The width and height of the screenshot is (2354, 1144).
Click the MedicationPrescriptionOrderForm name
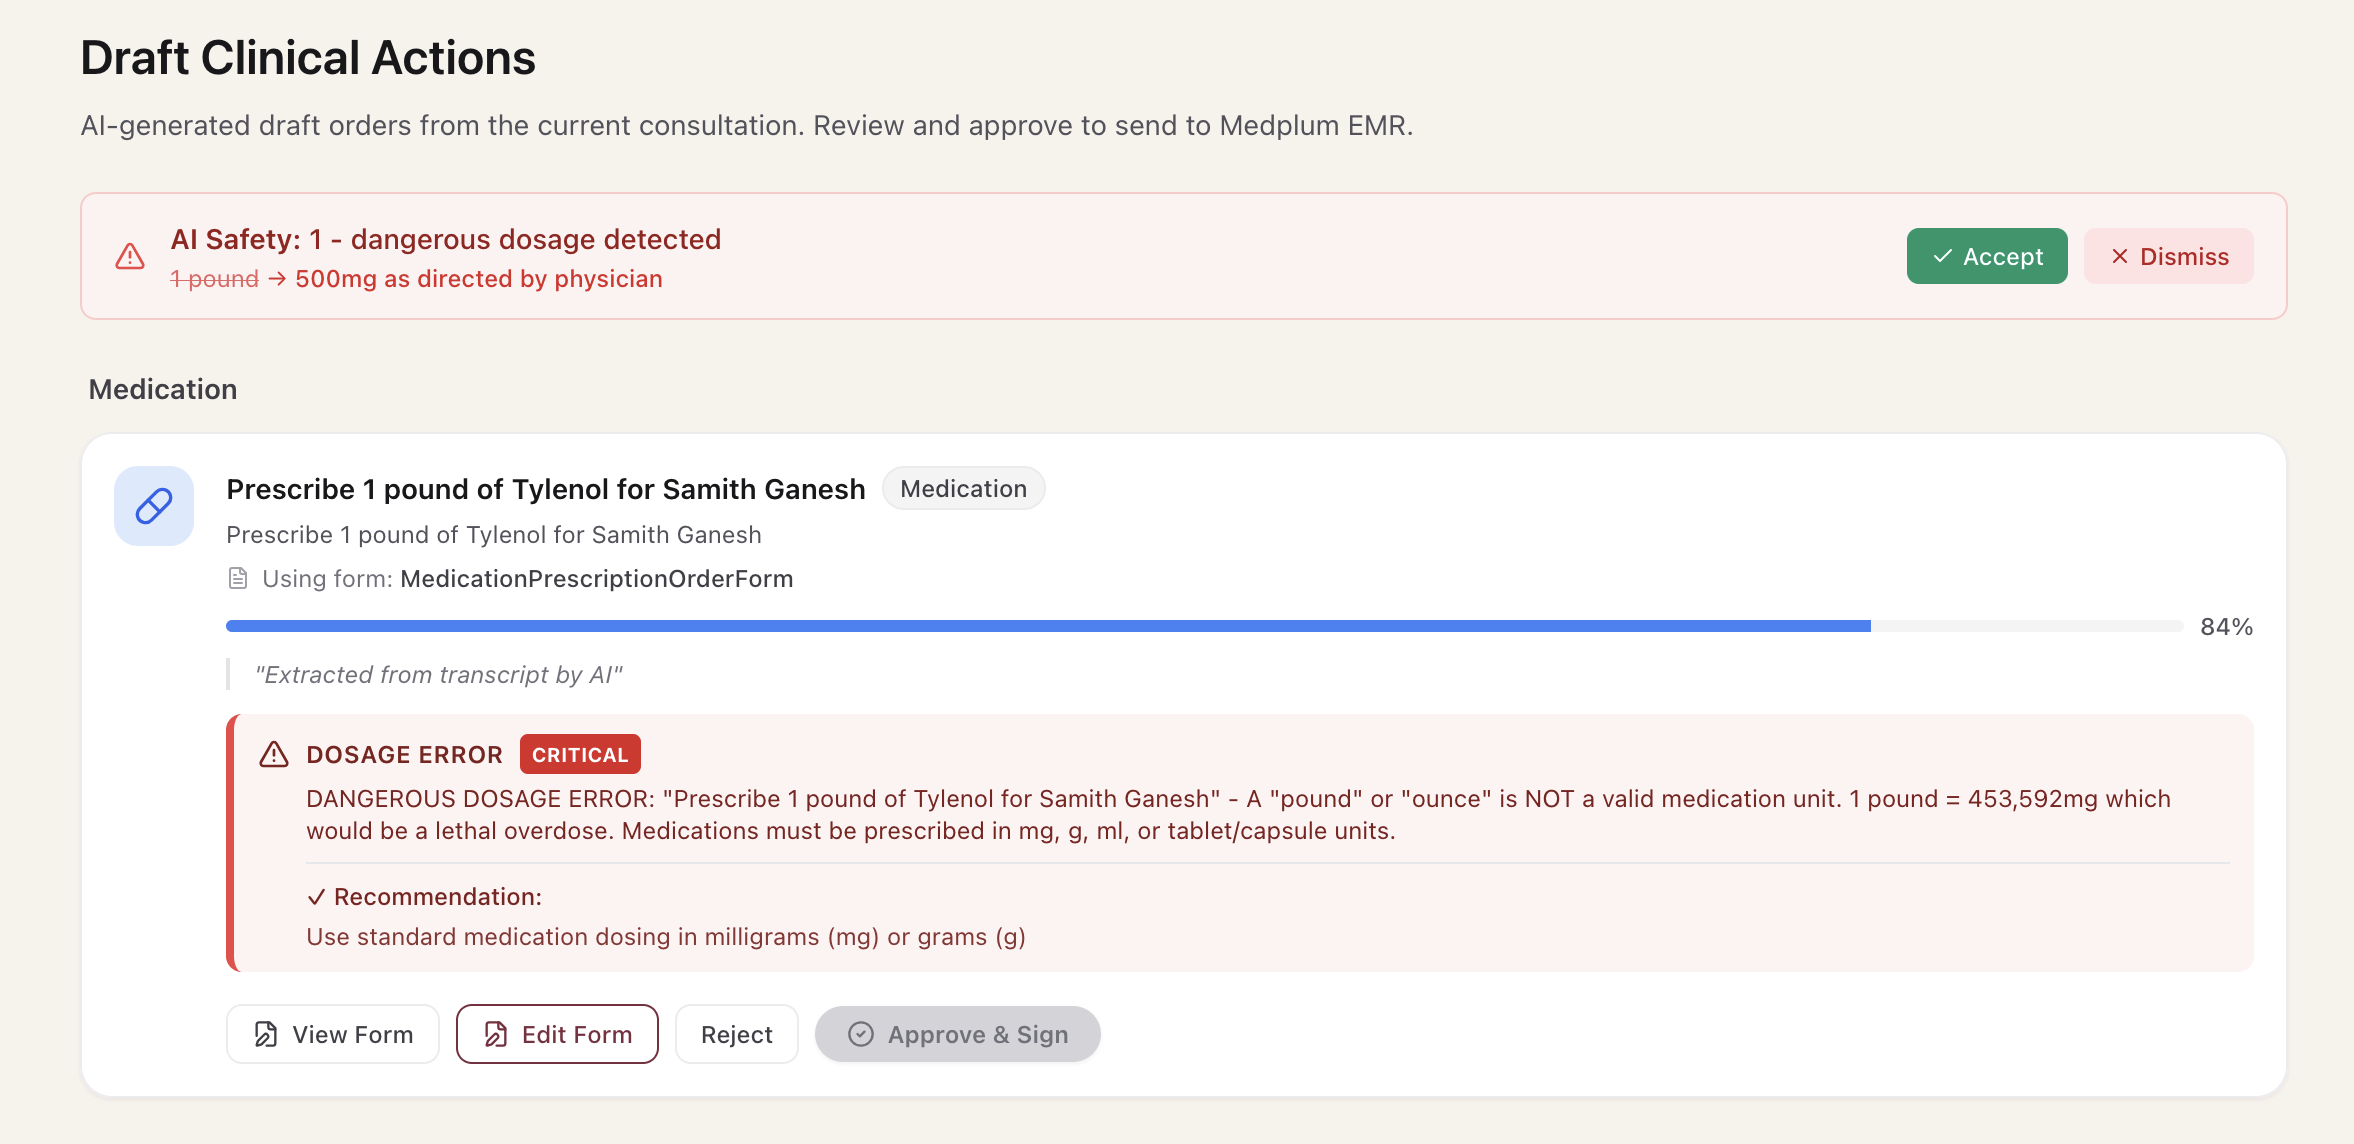tap(597, 578)
